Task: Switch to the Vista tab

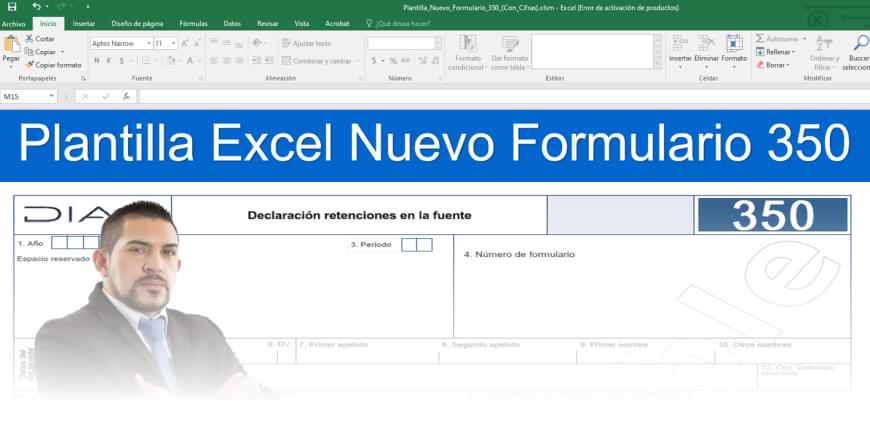Action: coord(302,24)
